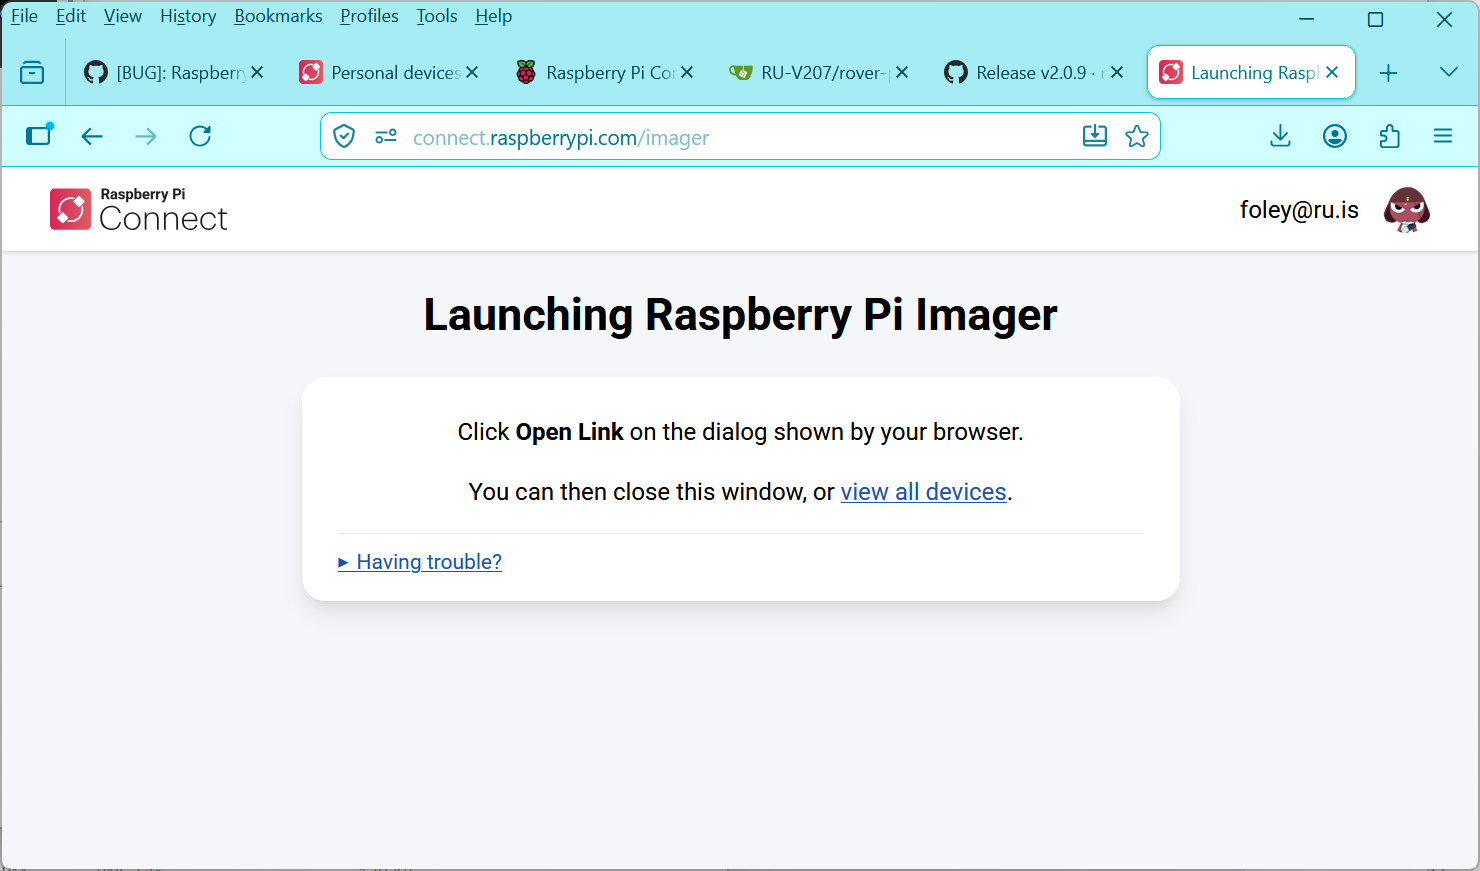This screenshot has width=1480, height=871.
Task: Open the Bookmarks menu
Action: pos(278,16)
